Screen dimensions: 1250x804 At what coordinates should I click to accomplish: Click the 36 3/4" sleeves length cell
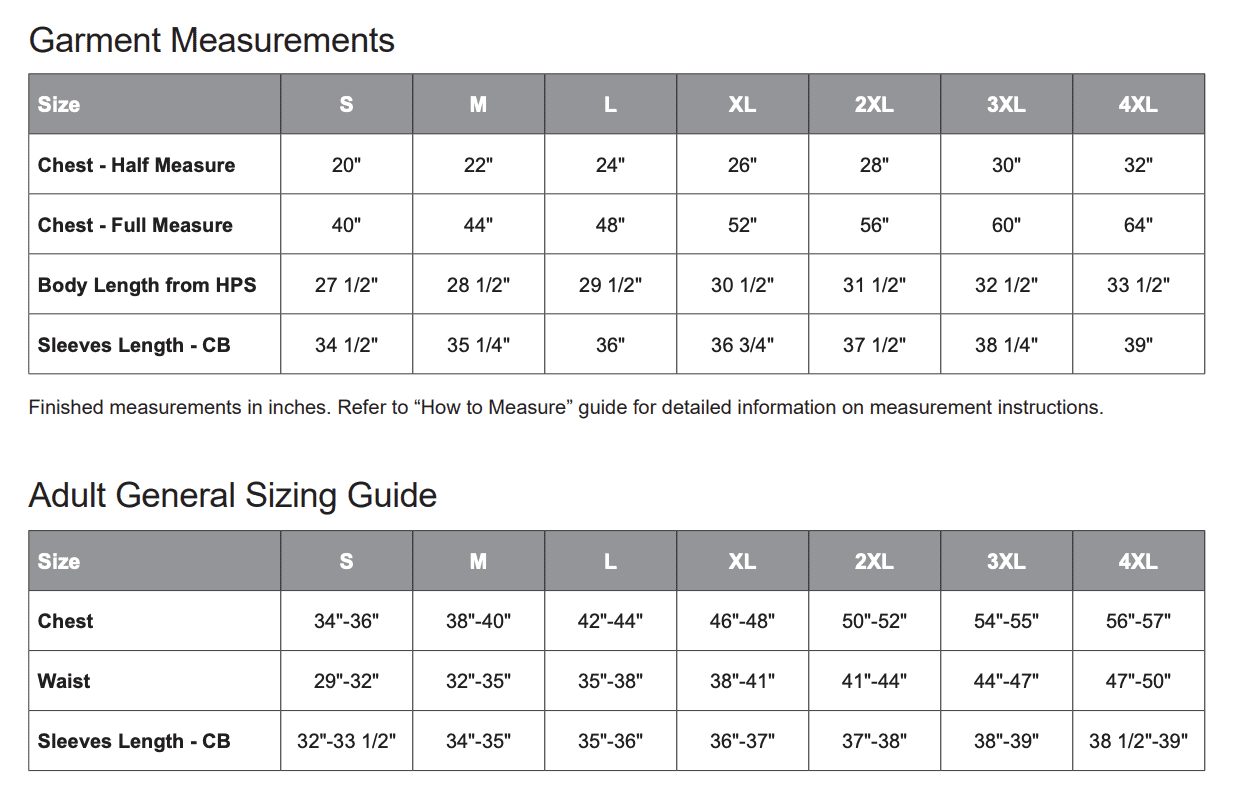742,345
